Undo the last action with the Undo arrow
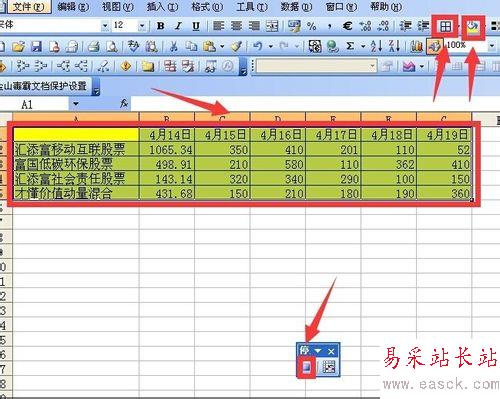Image resolution: width=500 pixels, height=399 pixels. pyautogui.click(x=258, y=46)
